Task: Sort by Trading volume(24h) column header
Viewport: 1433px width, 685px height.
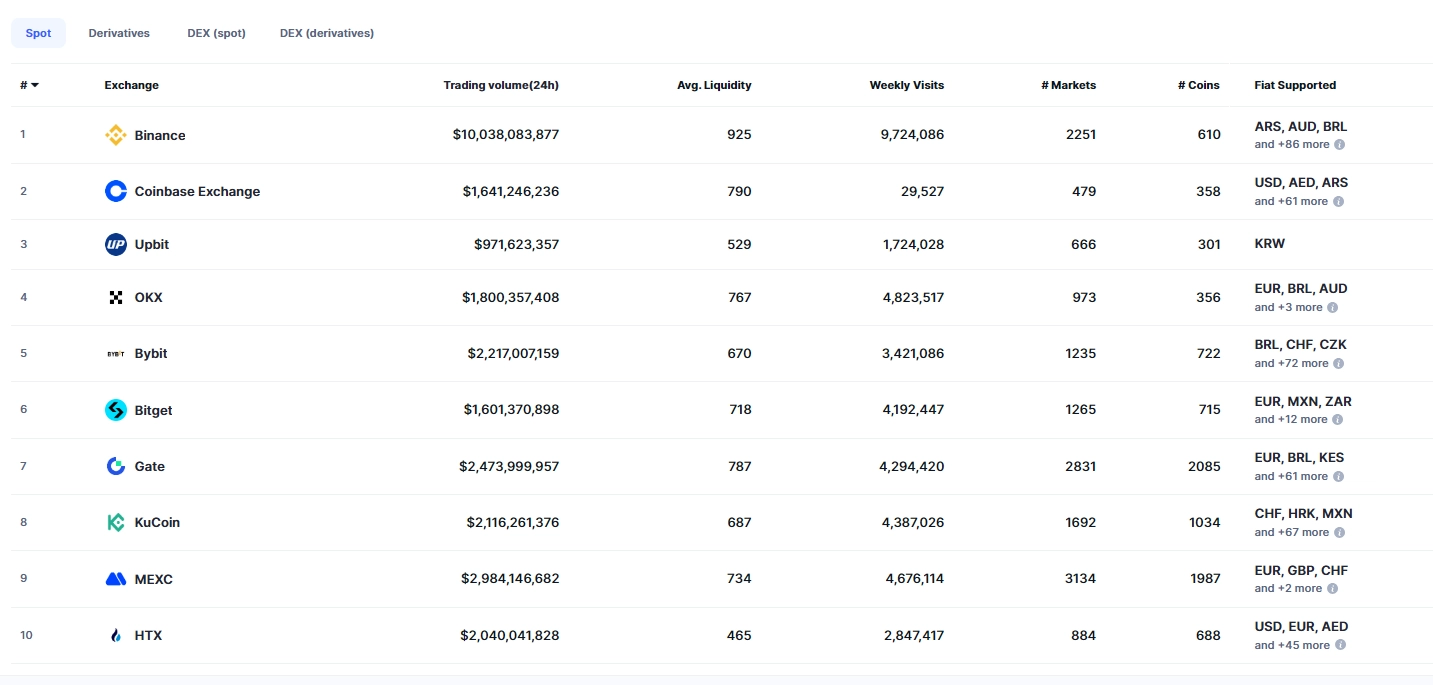Action: pyautogui.click(x=501, y=85)
